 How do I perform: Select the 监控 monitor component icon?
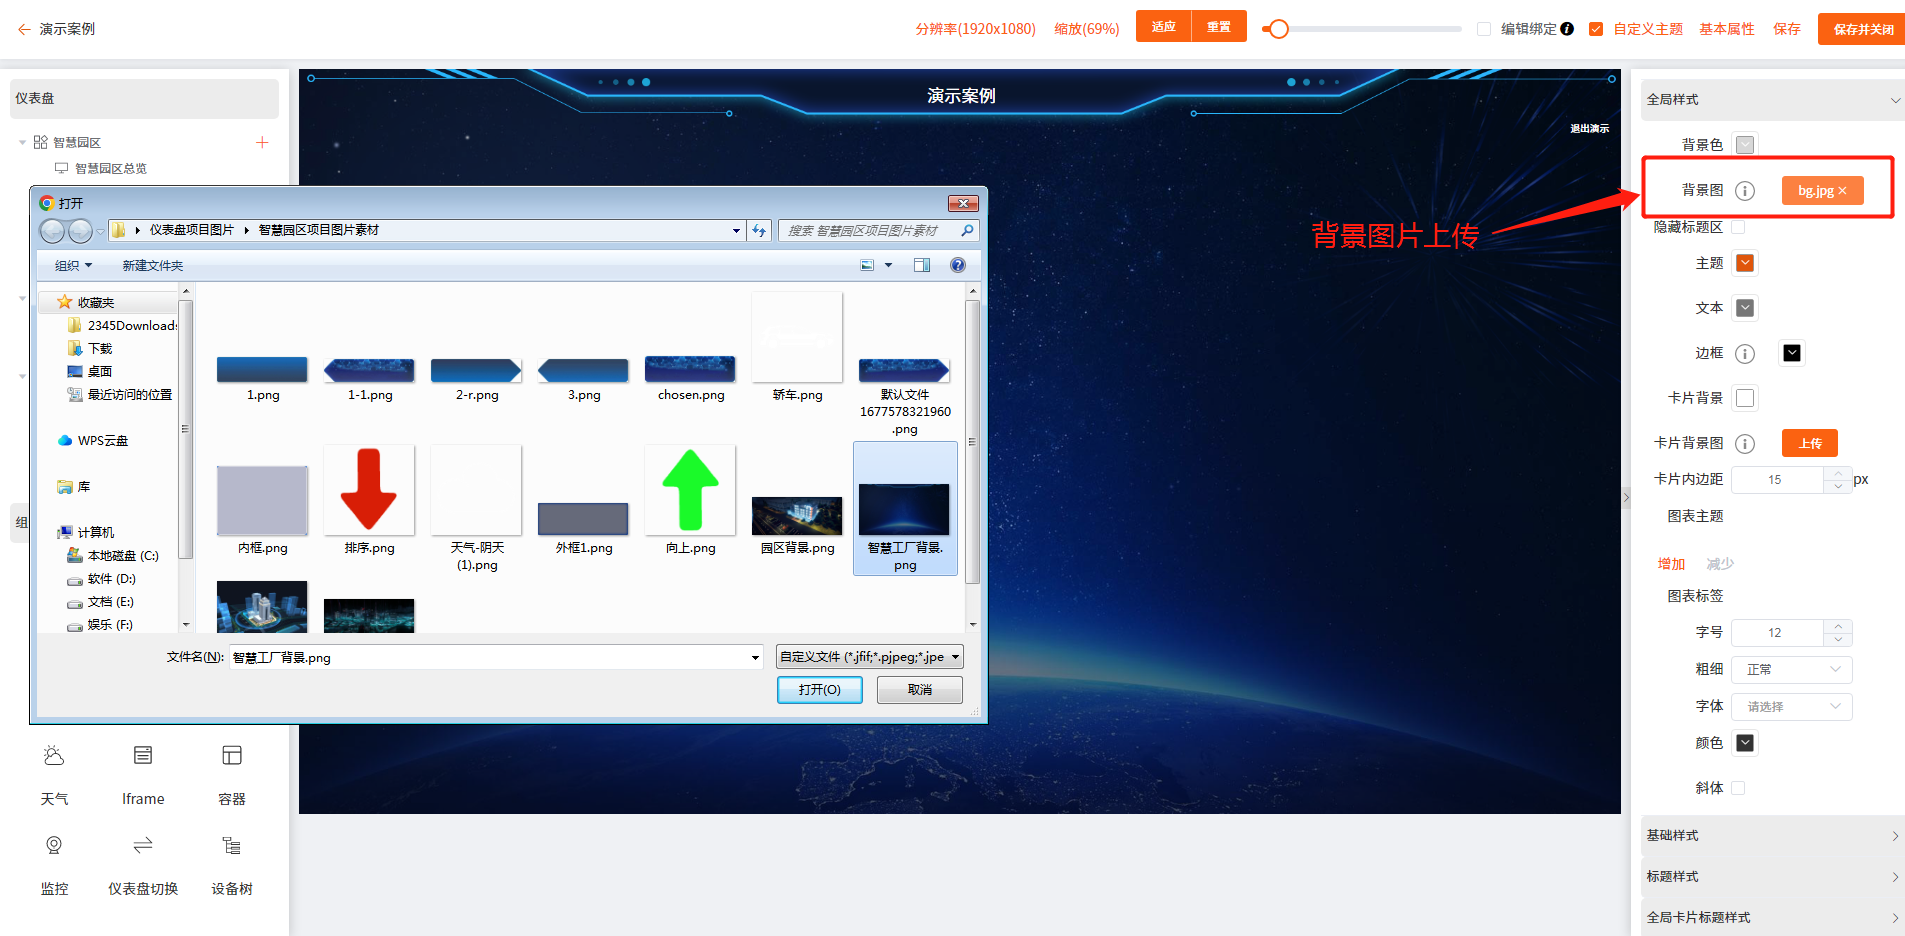point(54,846)
